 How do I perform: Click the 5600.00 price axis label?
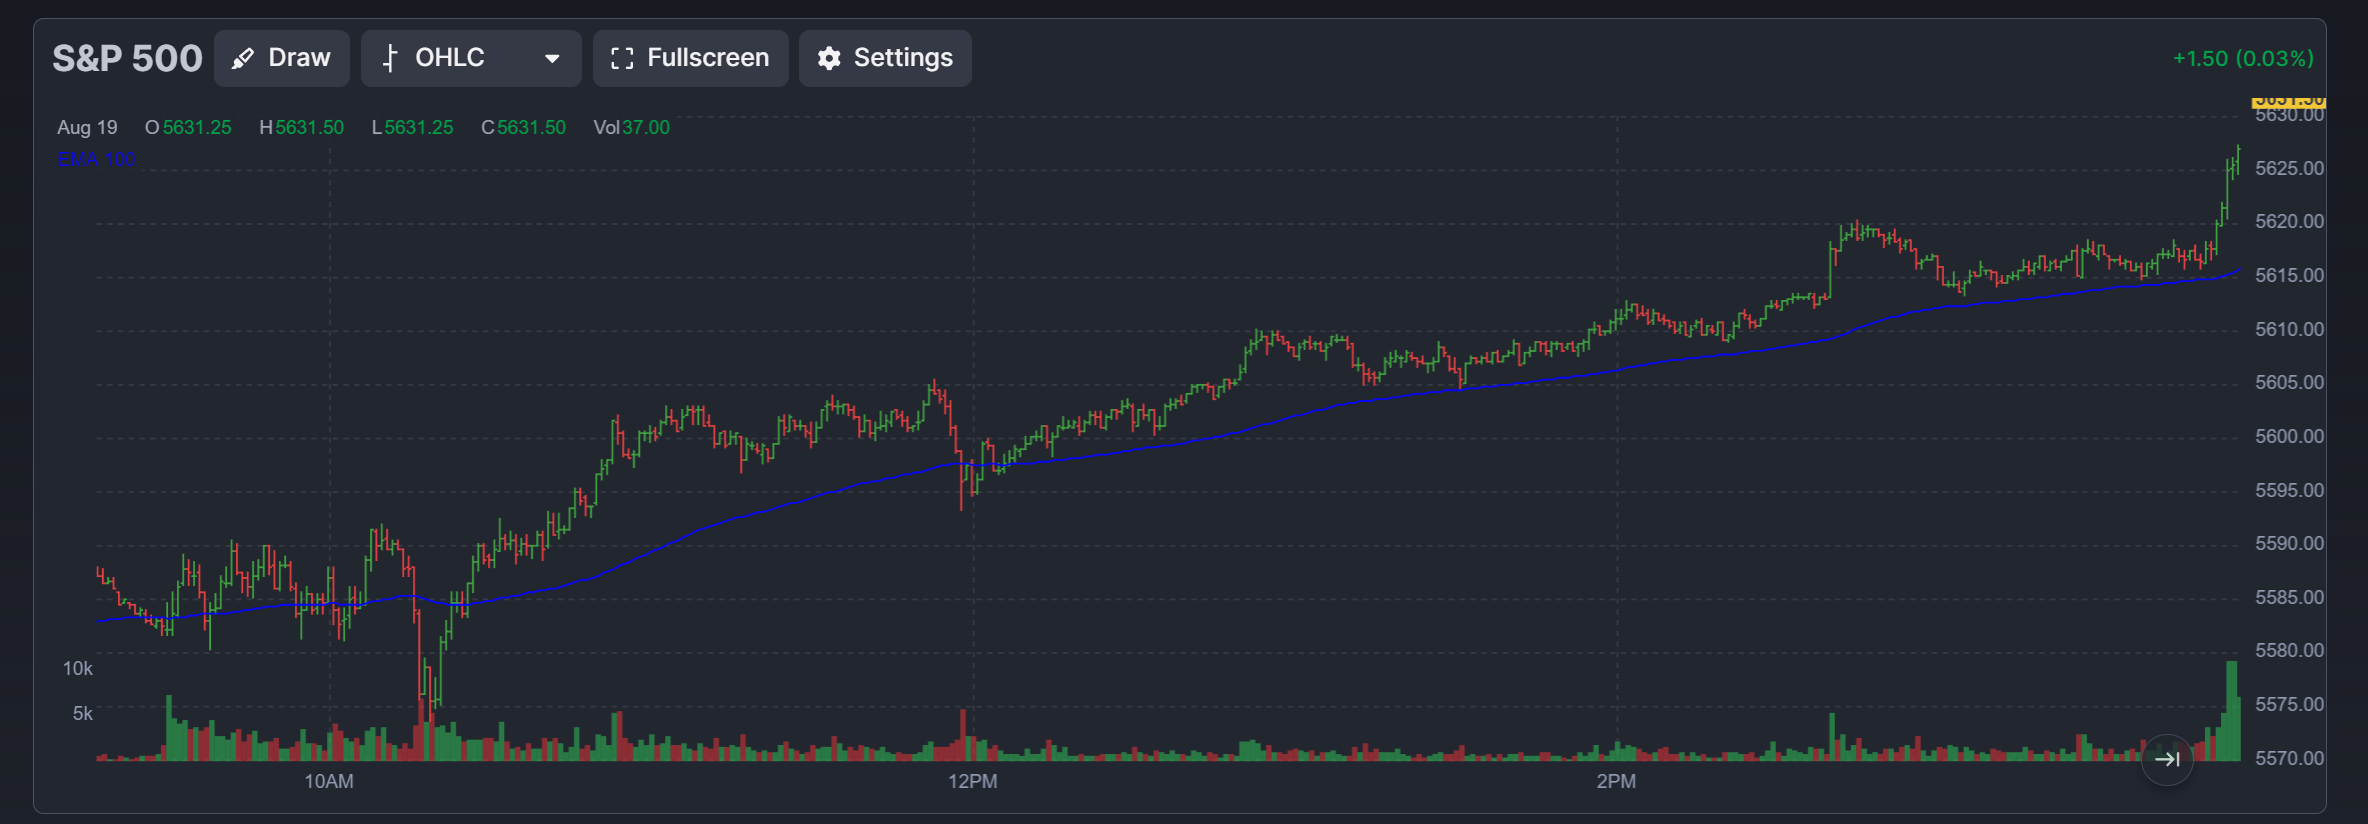(x=2290, y=436)
